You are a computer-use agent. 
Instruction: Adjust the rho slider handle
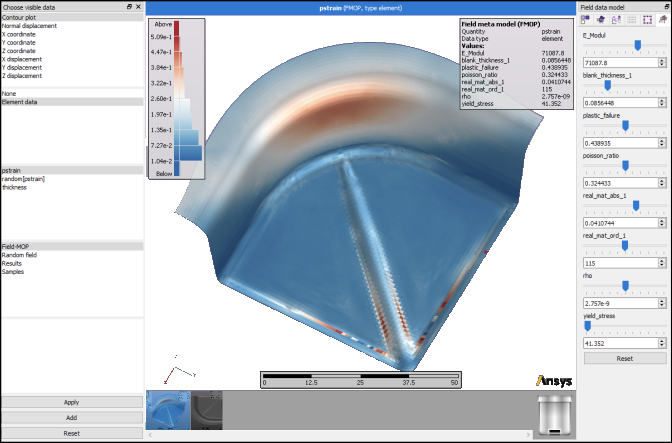click(x=625, y=286)
